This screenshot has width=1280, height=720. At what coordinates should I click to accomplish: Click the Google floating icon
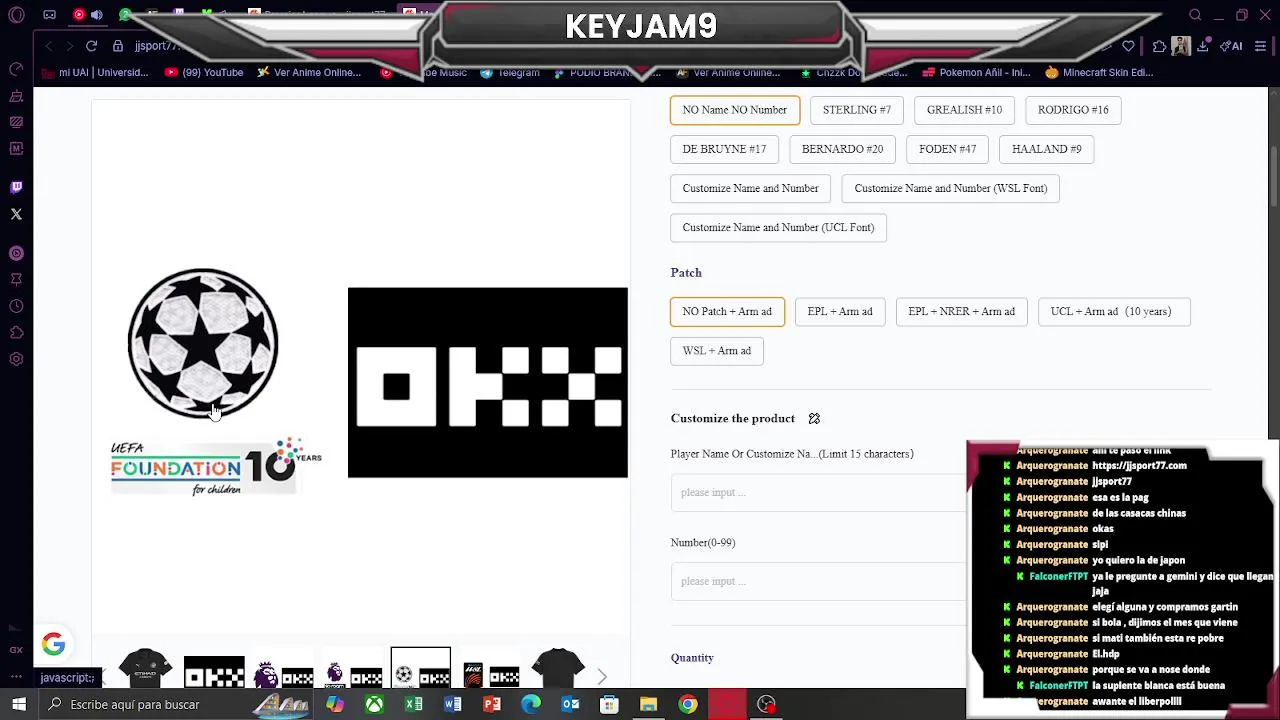54,645
